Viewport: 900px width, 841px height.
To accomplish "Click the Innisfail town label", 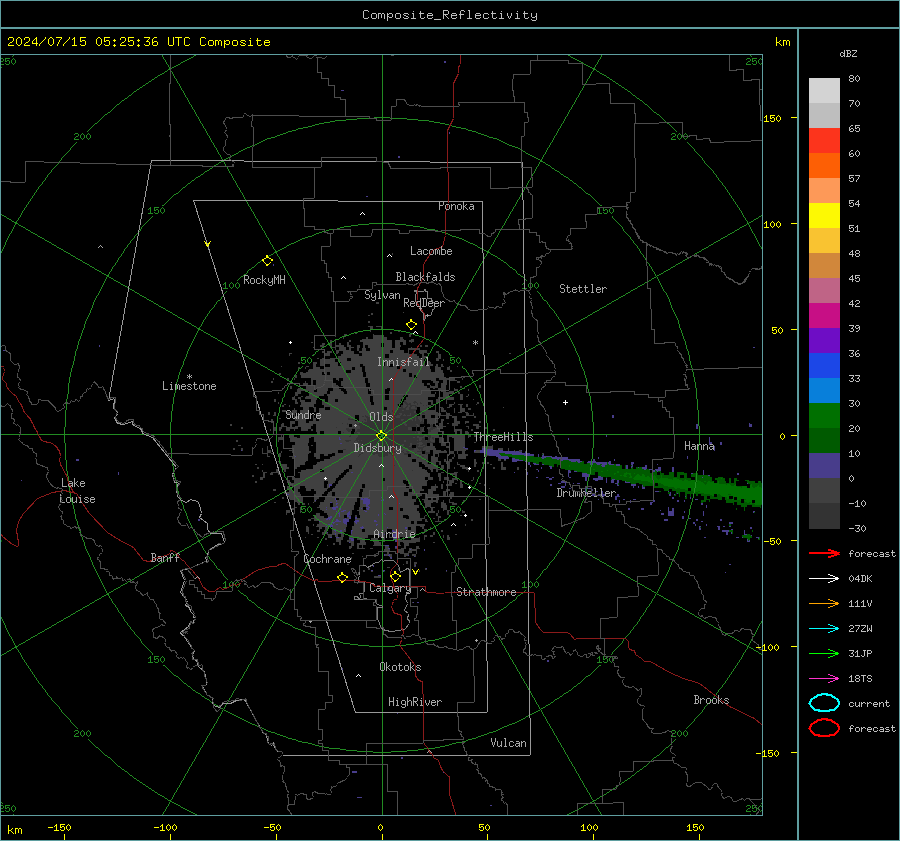I will pyautogui.click(x=403, y=362).
